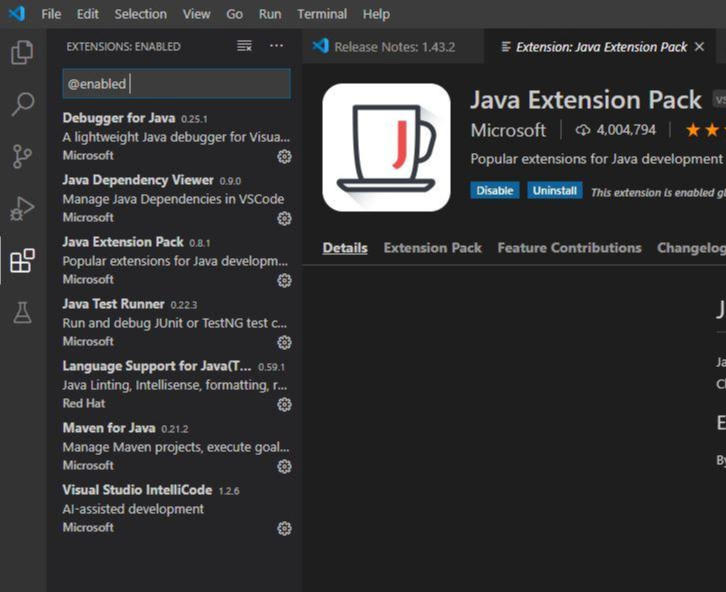The image size is (726, 592).
Task: Clear extensions search results icon
Action: coord(244,46)
